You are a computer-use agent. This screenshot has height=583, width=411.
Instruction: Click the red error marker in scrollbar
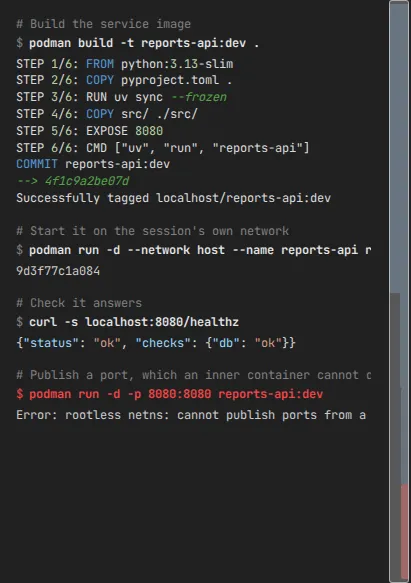pyautogui.click(x=404, y=531)
